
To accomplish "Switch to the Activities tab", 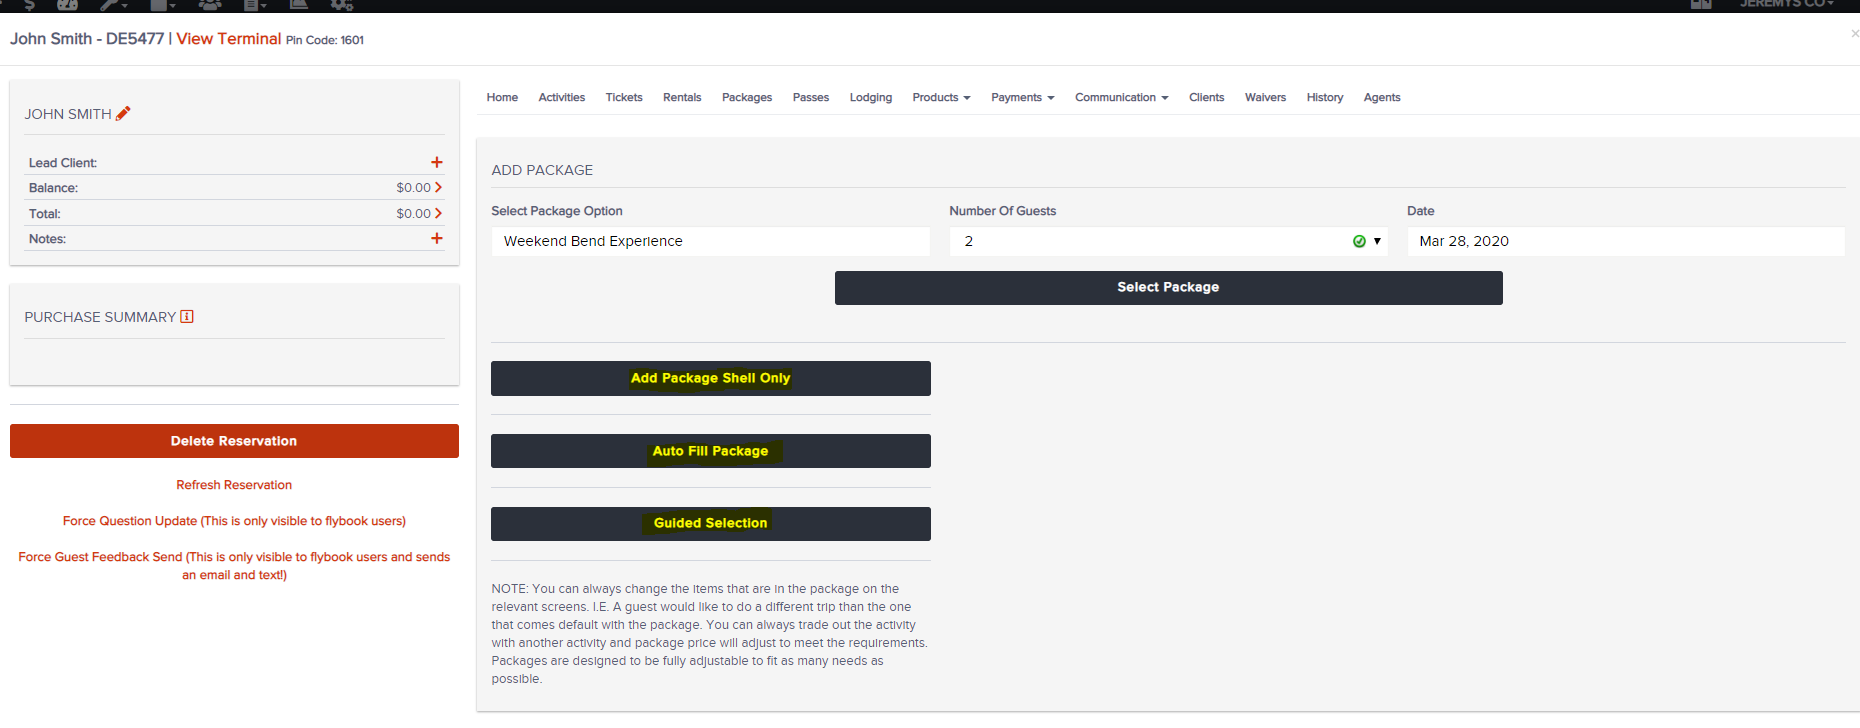I will click(562, 97).
